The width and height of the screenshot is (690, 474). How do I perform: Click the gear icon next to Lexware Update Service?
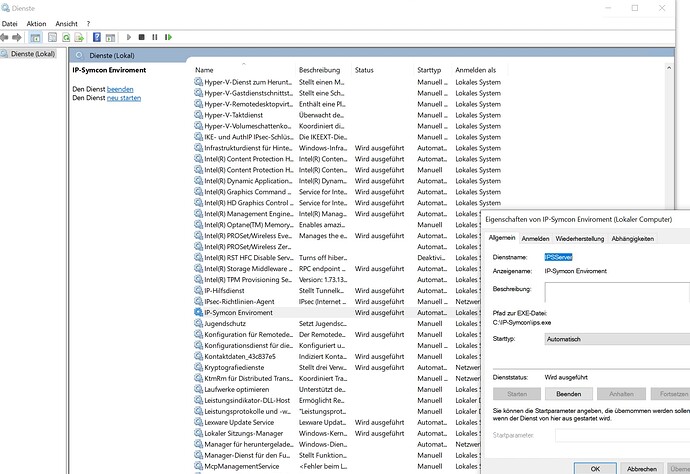tap(198, 423)
